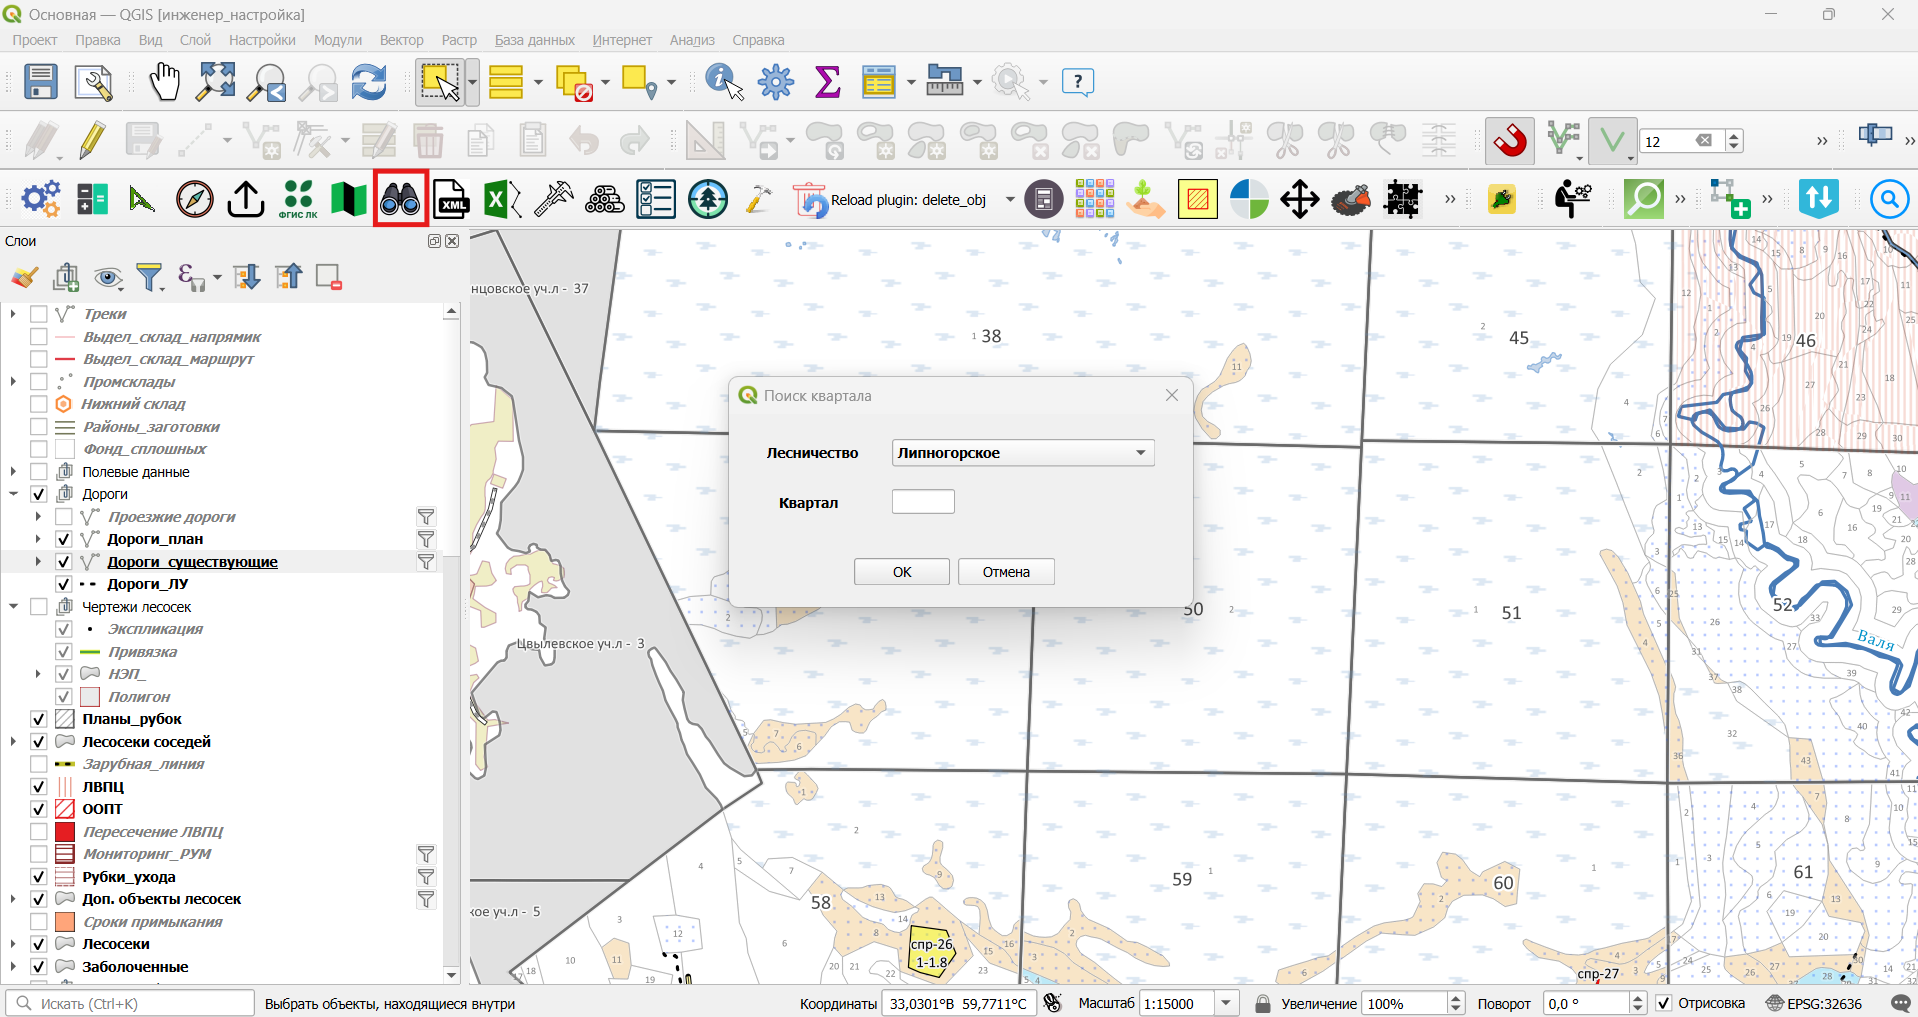Image resolution: width=1918 pixels, height=1017 pixels.
Task: Toggle the Планы_рубок layer visibility
Action: point(39,719)
